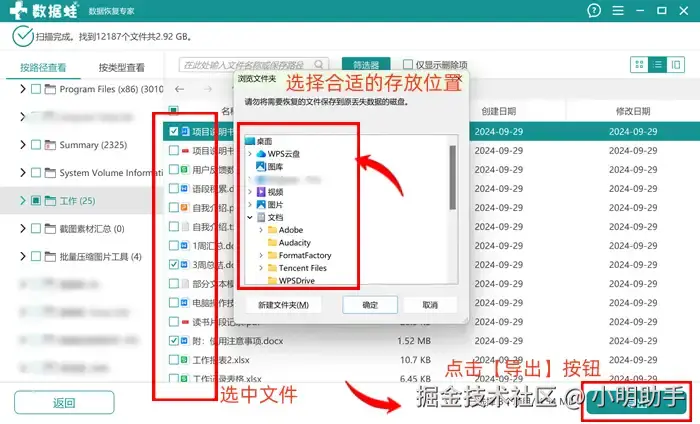Cancel the dialog with 取消
Viewport: 700px width, 424px height.
click(430, 305)
